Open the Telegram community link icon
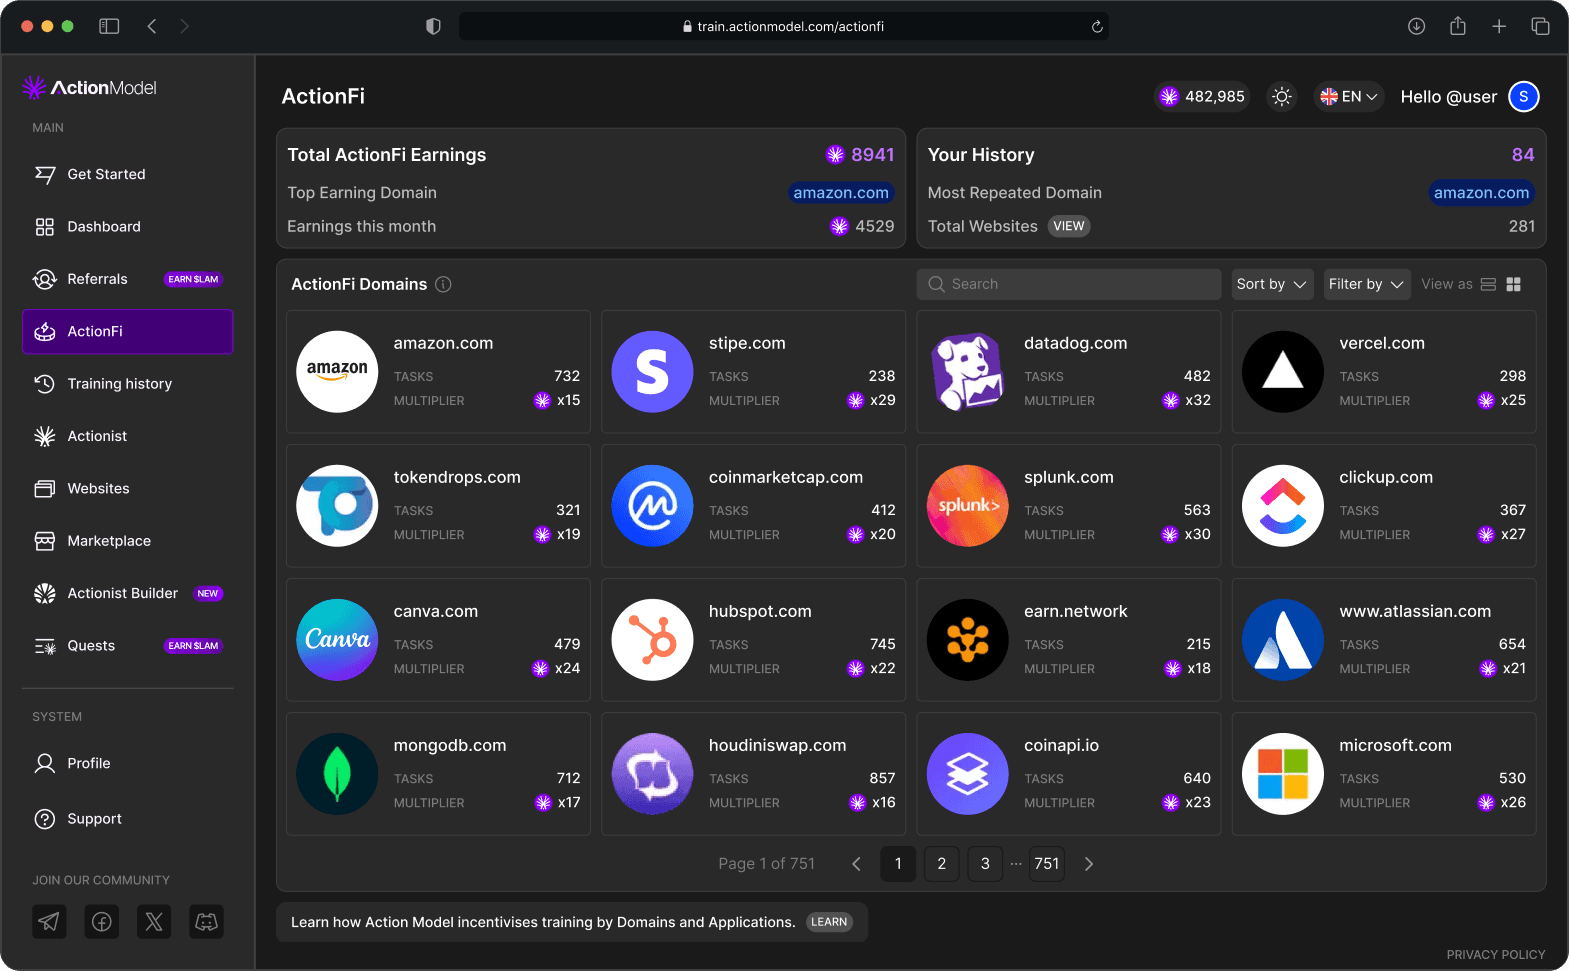The width and height of the screenshot is (1569, 971). click(x=49, y=921)
